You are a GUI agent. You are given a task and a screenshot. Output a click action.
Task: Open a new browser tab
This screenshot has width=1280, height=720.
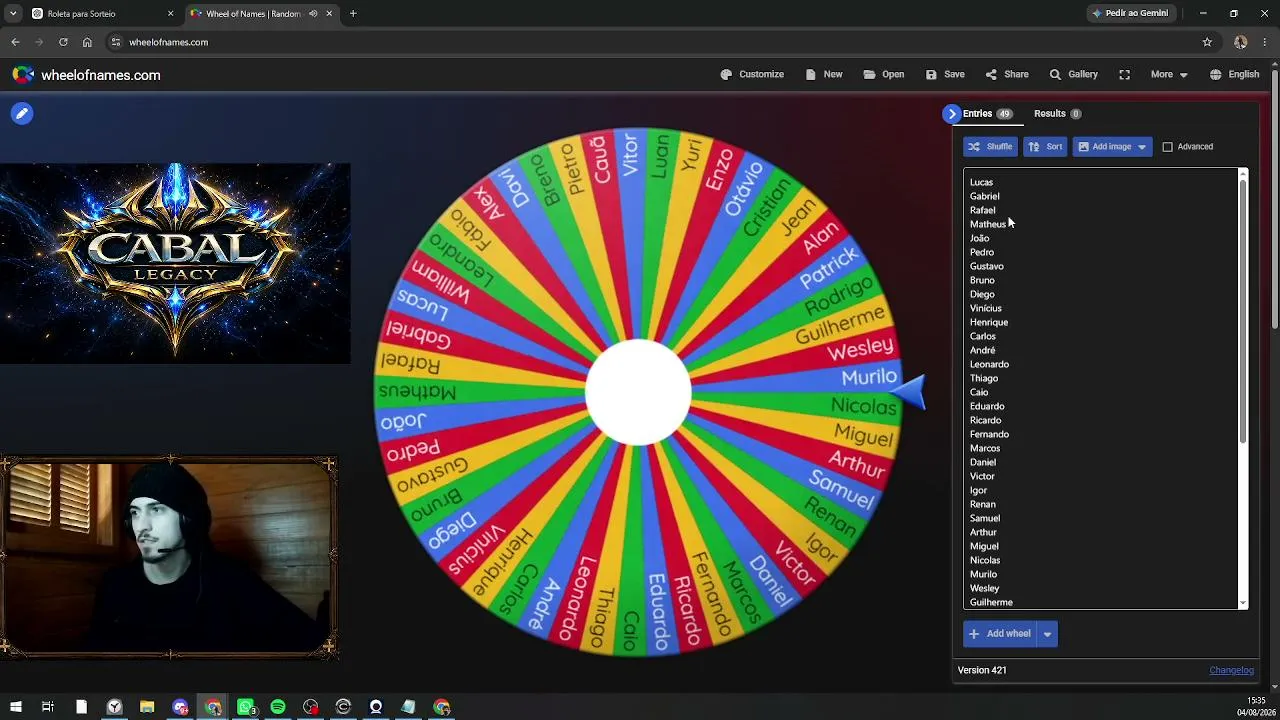click(x=353, y=14)
